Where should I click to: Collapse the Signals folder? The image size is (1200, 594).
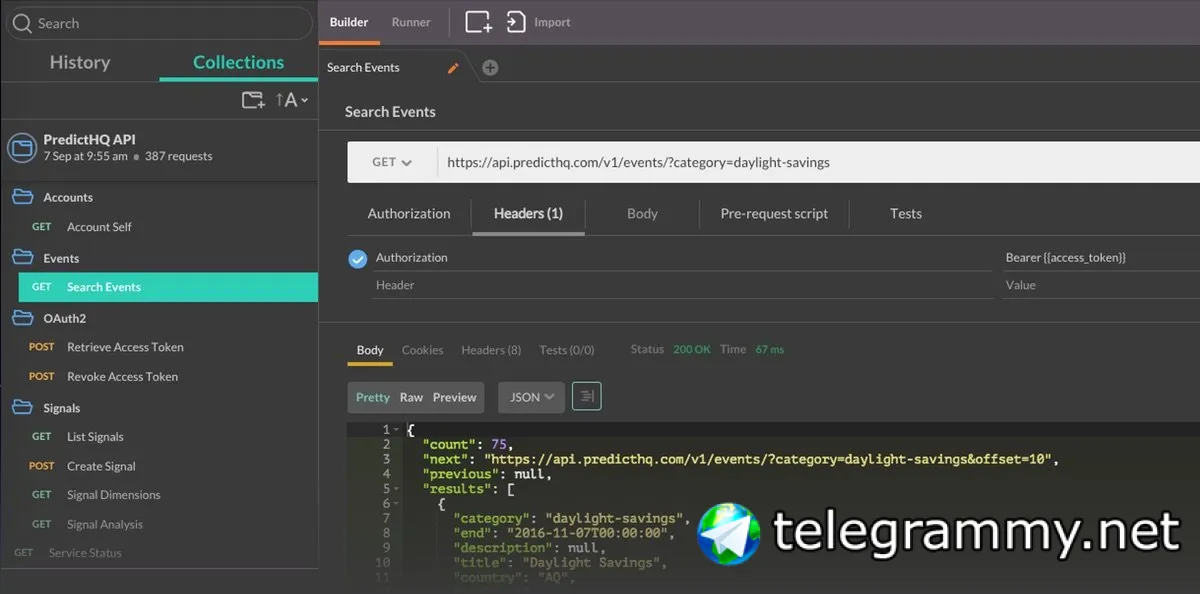22,408
